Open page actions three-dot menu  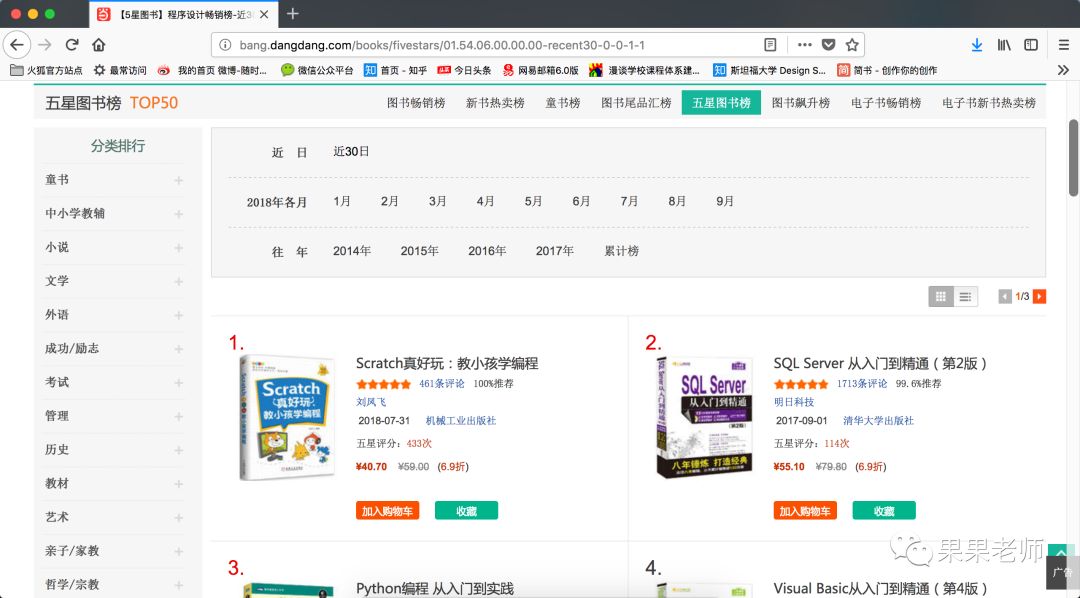point(804,45)
